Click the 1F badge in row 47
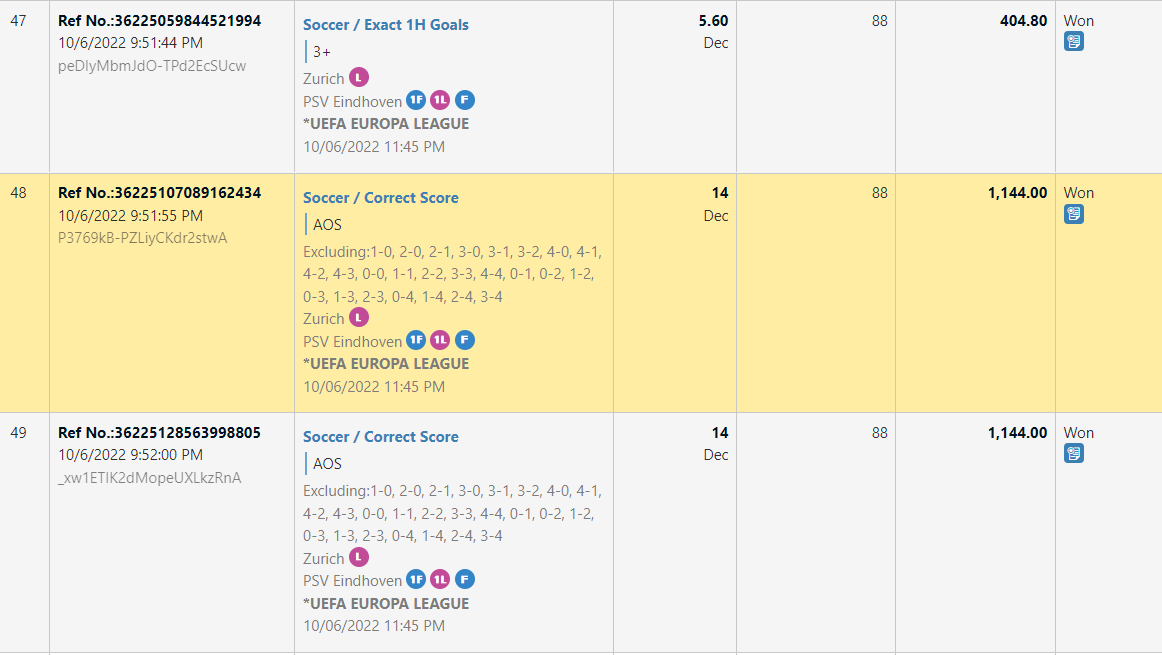The height and width of the screenshot is (655, 1162). point(417,101)
